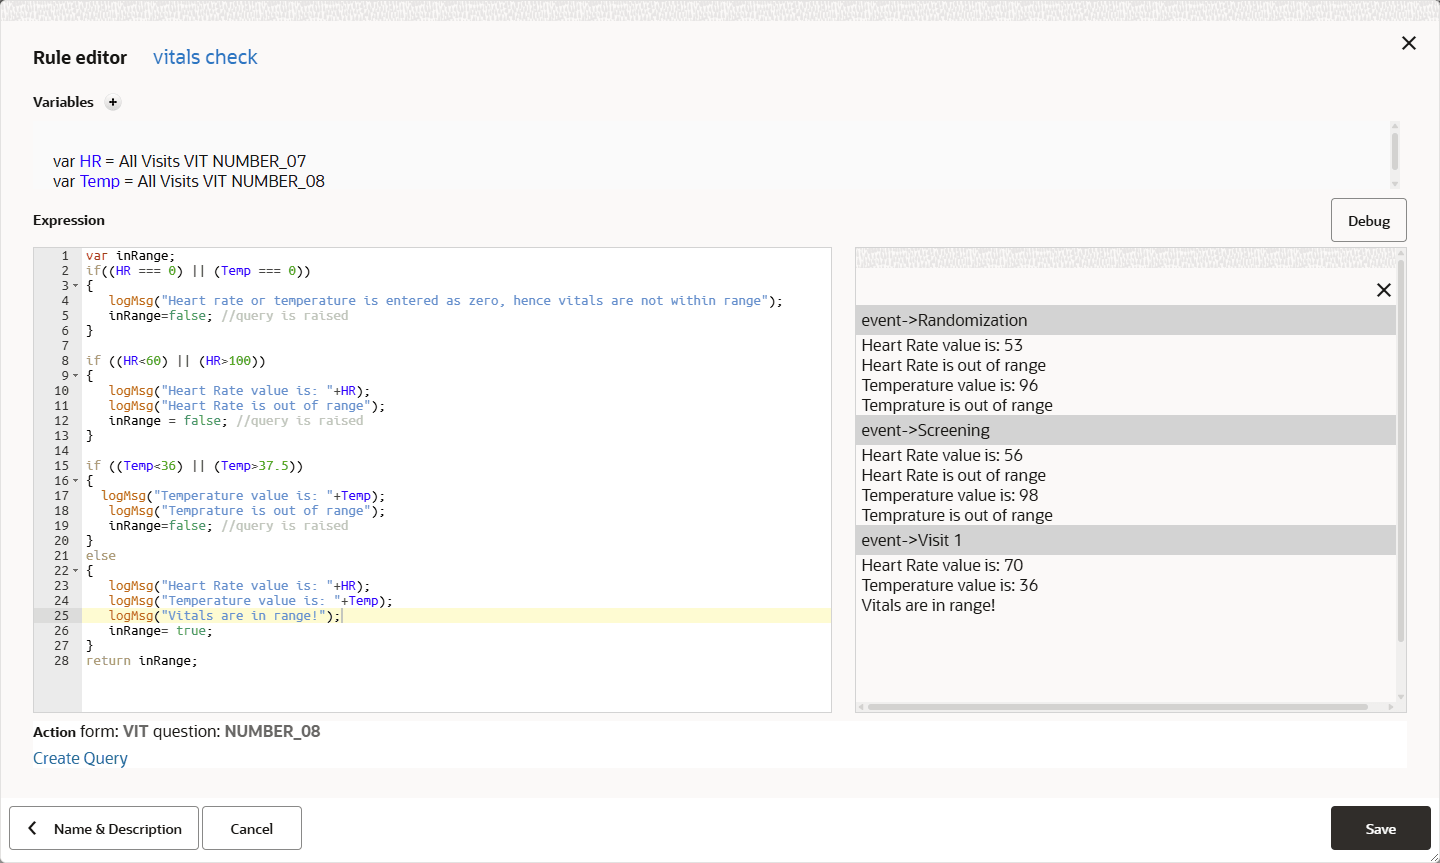Open the Create Query action link
This screenshot has width=1440, height=863.
[80, 758]
